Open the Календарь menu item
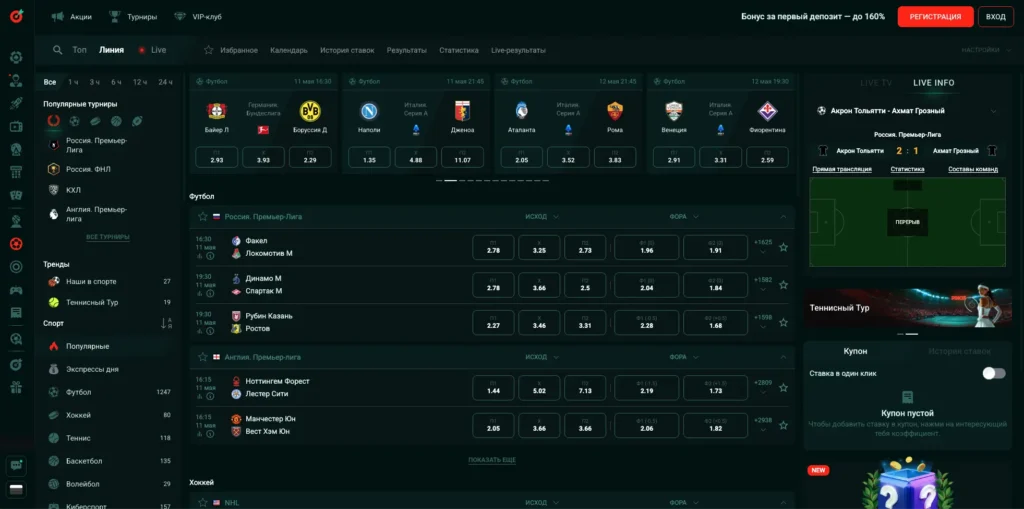 tap(289, 50)
